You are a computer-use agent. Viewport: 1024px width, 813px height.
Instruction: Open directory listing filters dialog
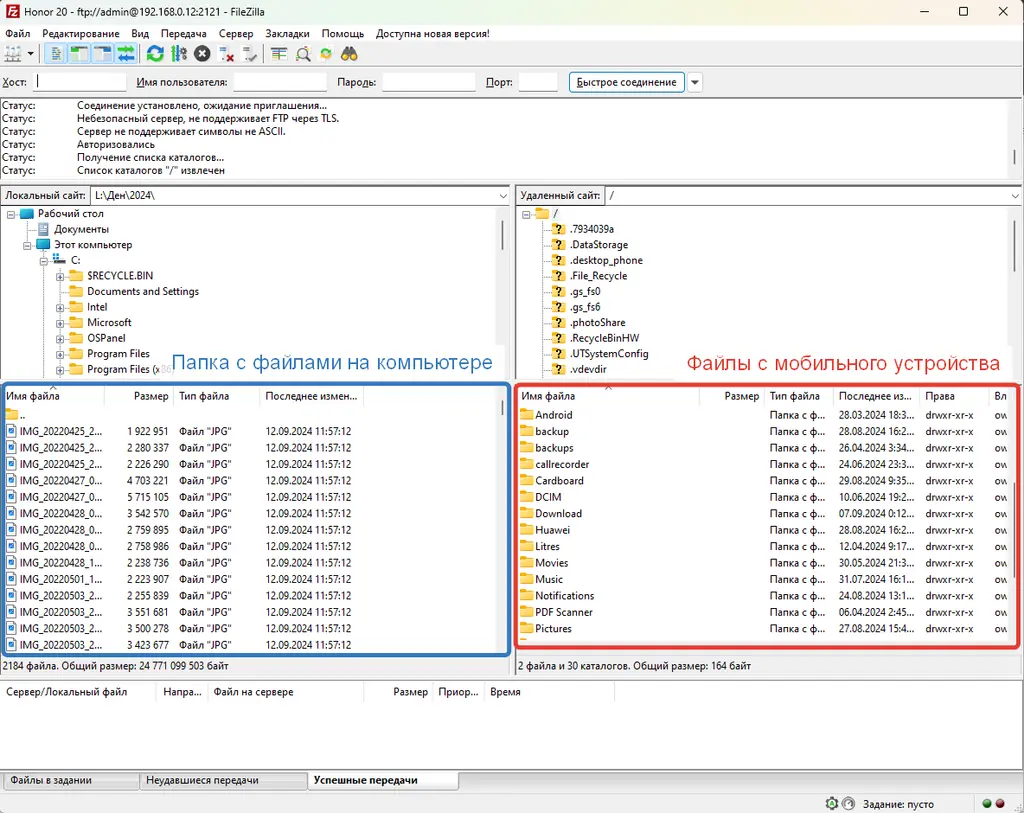tap(279, 54)
